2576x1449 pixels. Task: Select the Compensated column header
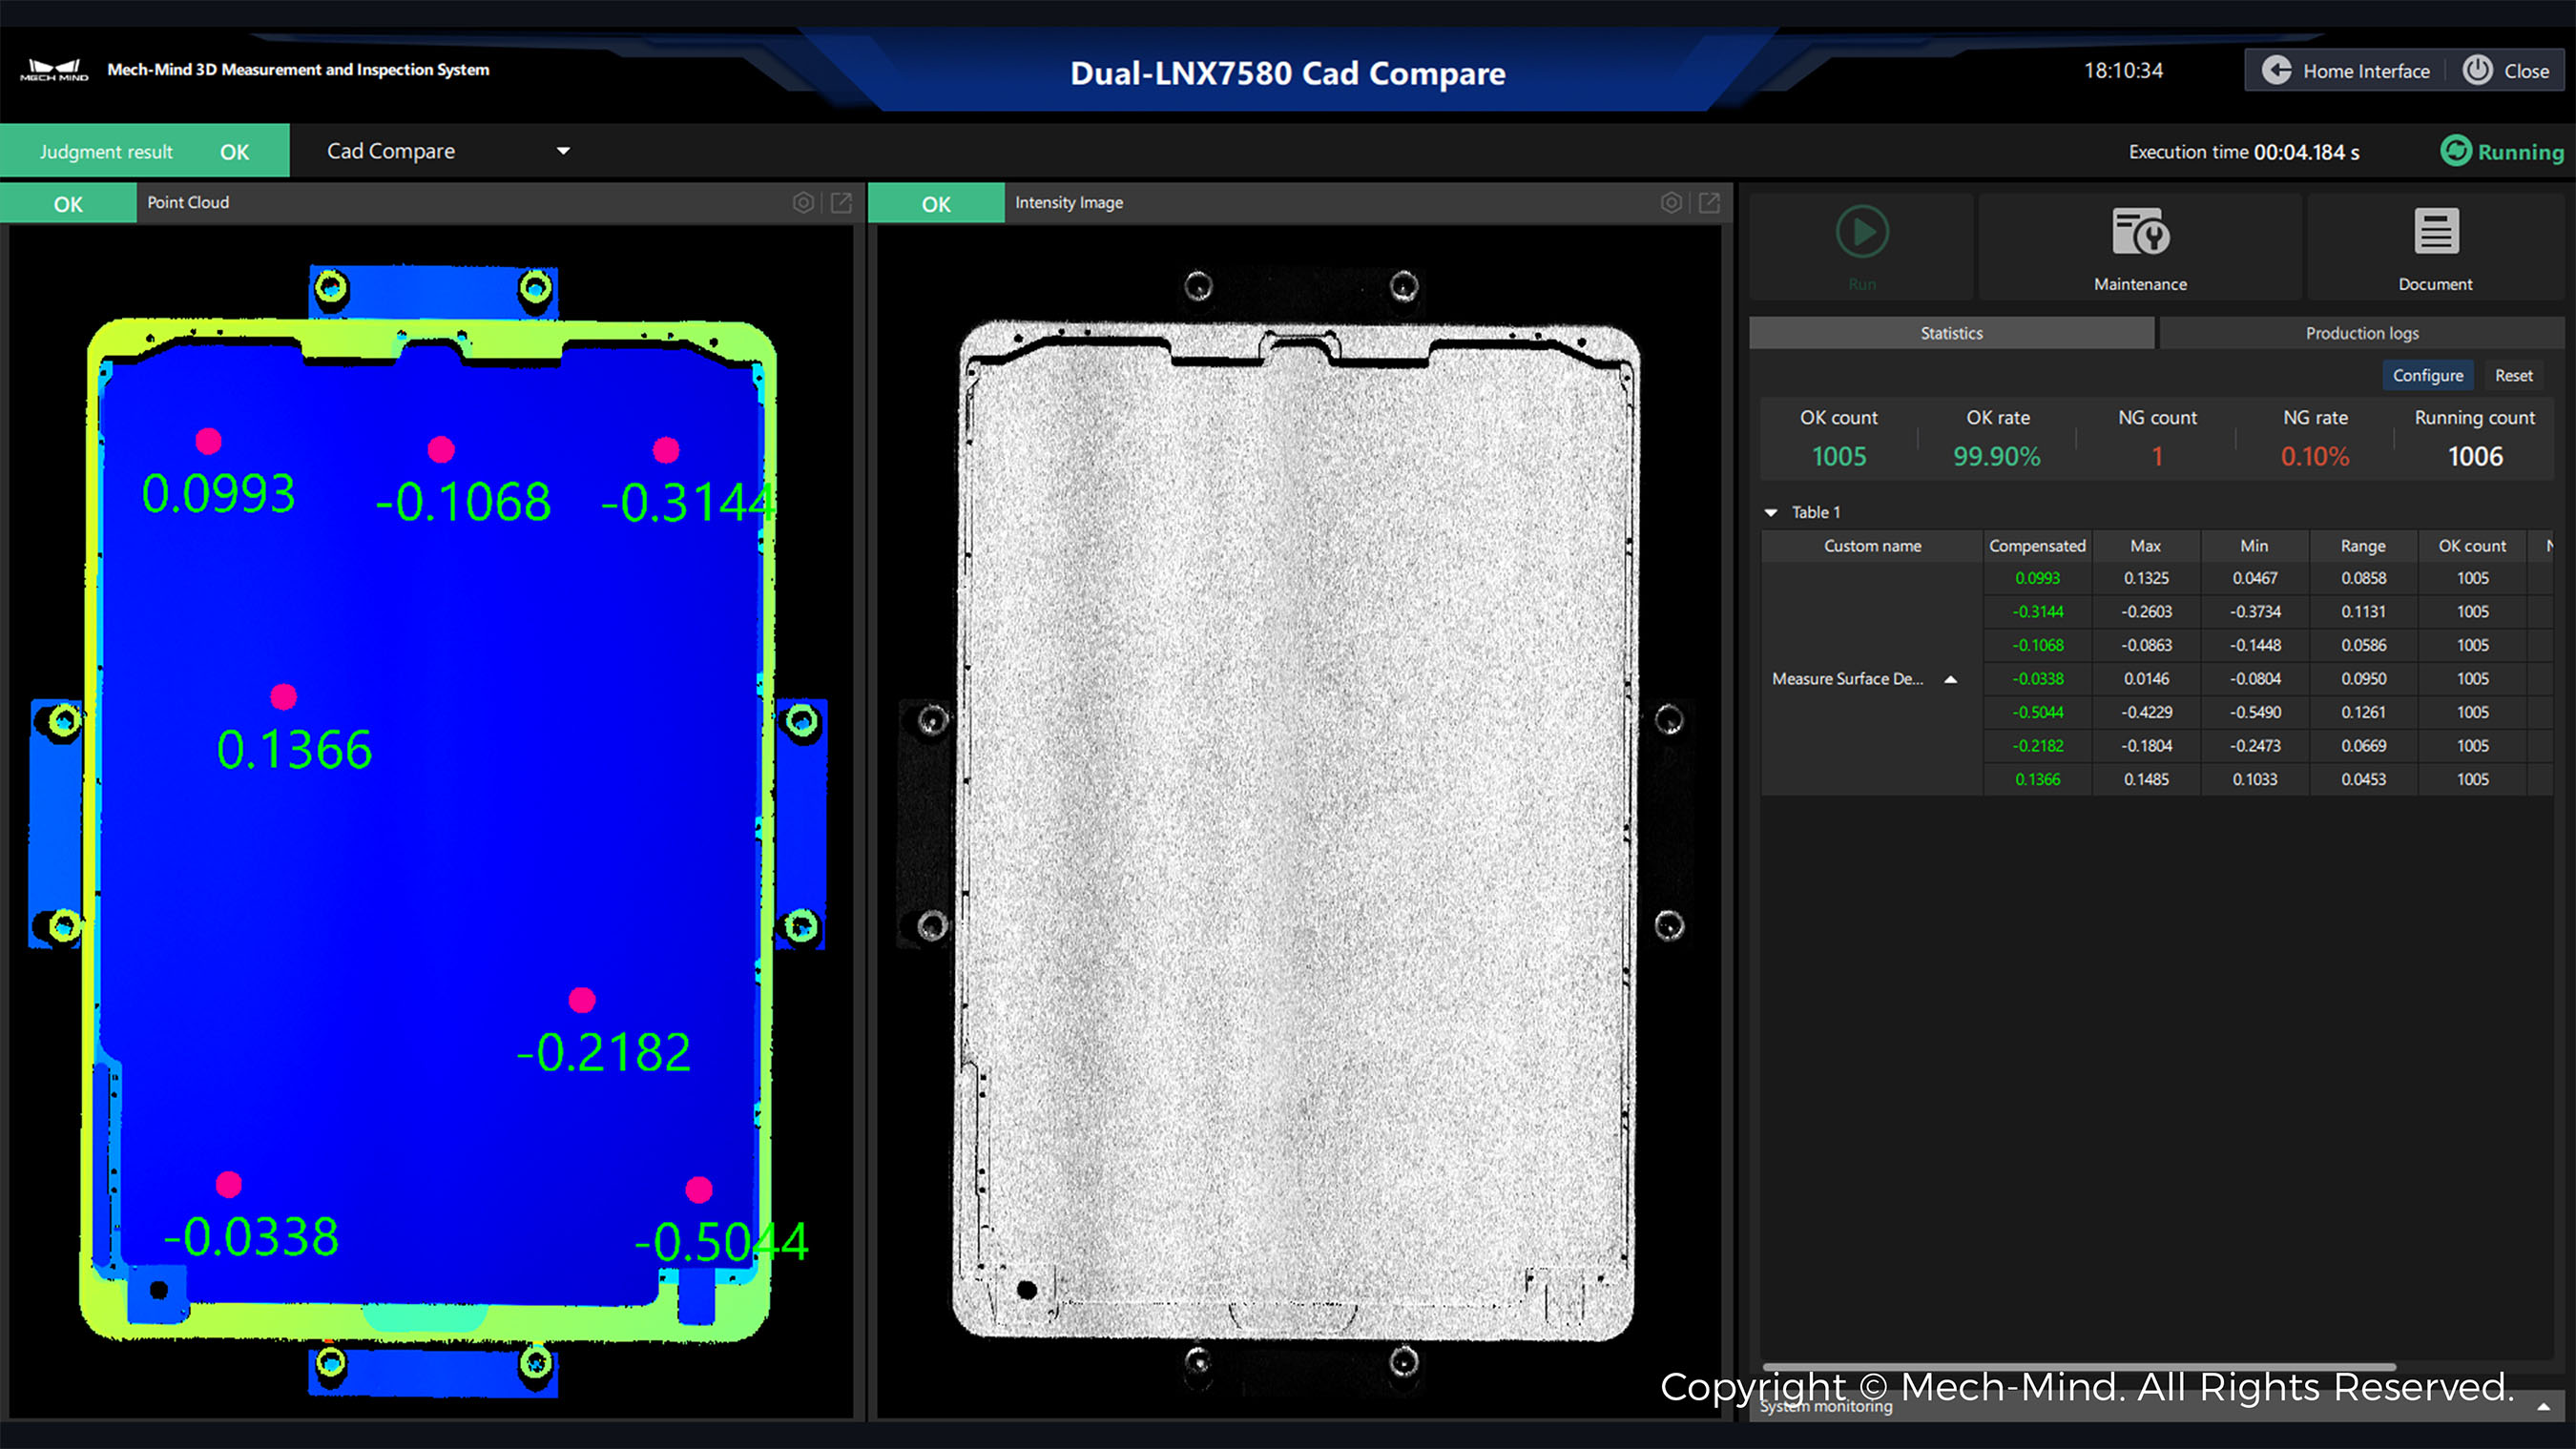pos(2037,546)
